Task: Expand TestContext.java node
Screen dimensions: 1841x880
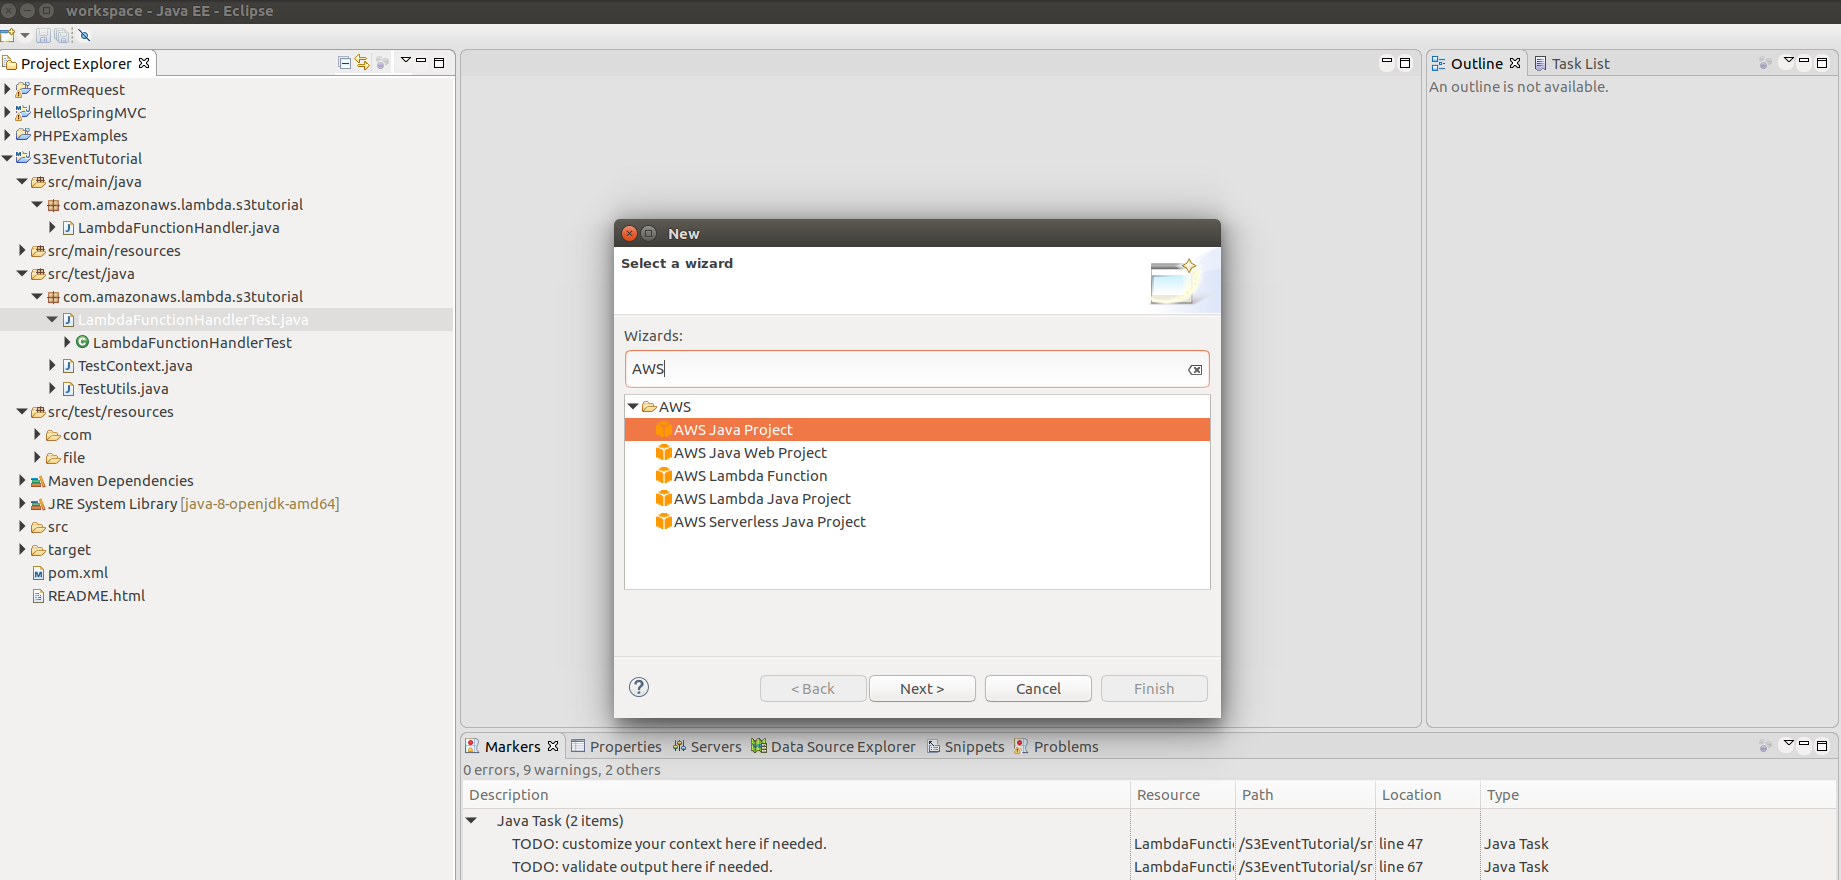Action: [52, 365]
